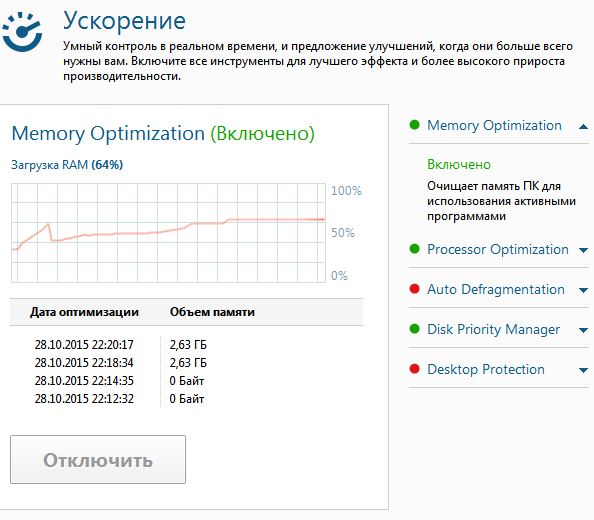Open Auto Defragmentation in the side list
This screenshot has height=520, width=594.
(496, 289)
